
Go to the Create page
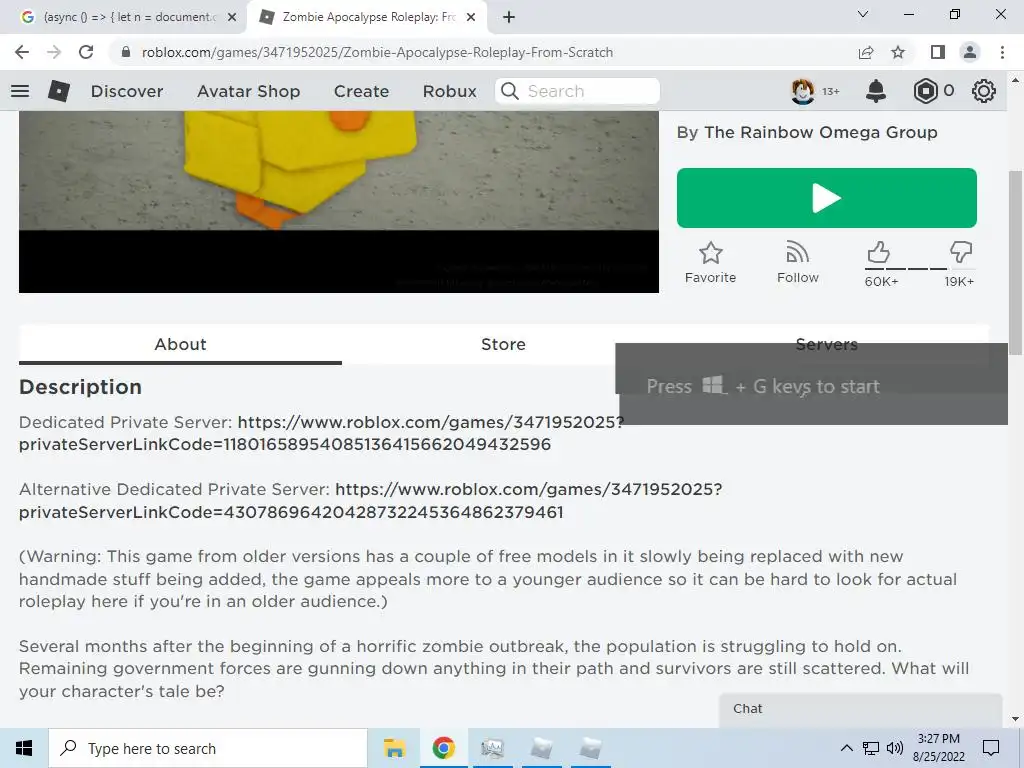361,91
